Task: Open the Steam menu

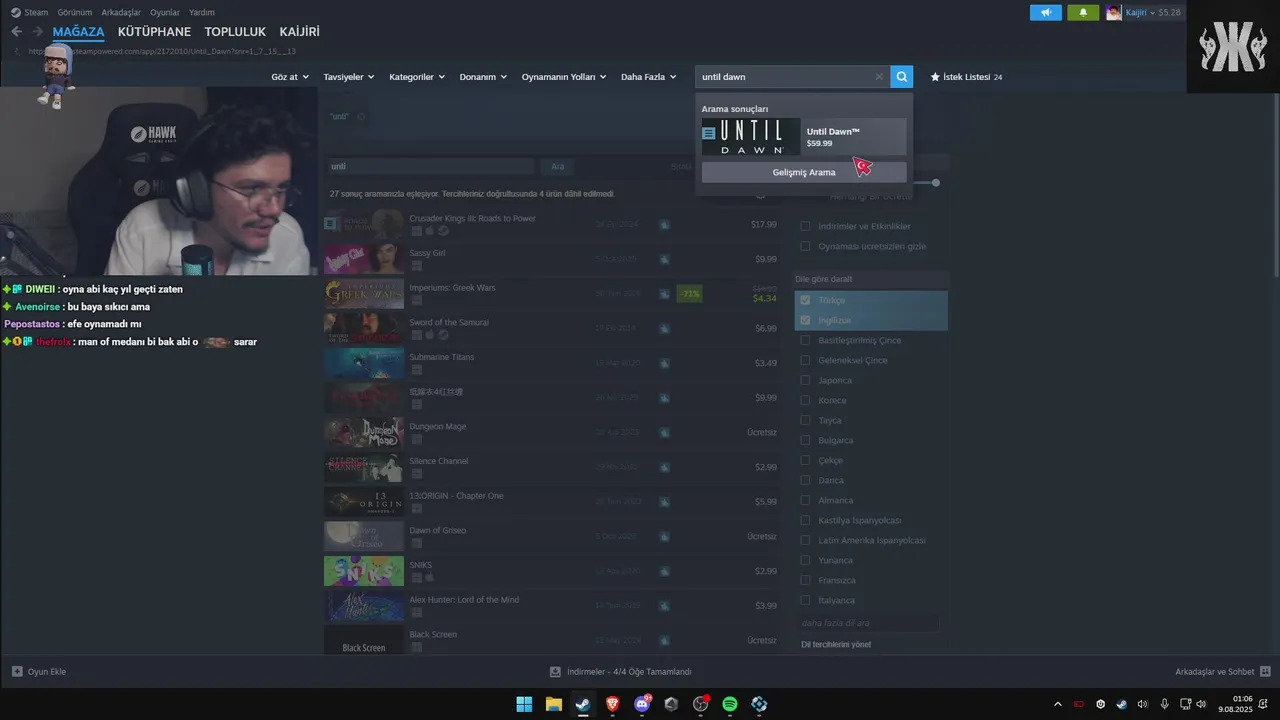Action: pos(36,13)
